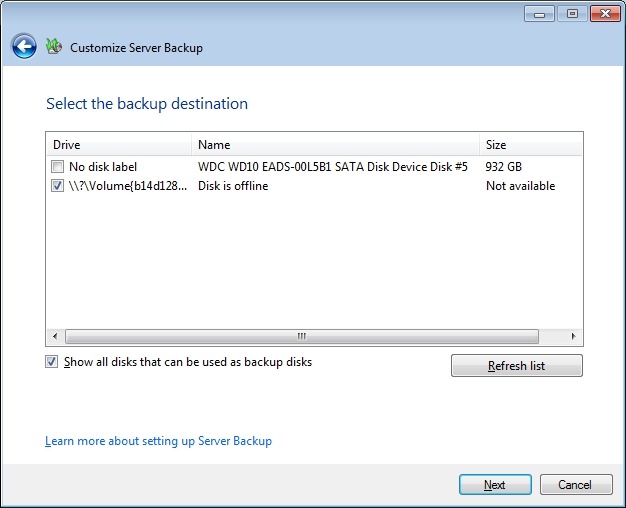Close the window with the red X

click(606, 13)
